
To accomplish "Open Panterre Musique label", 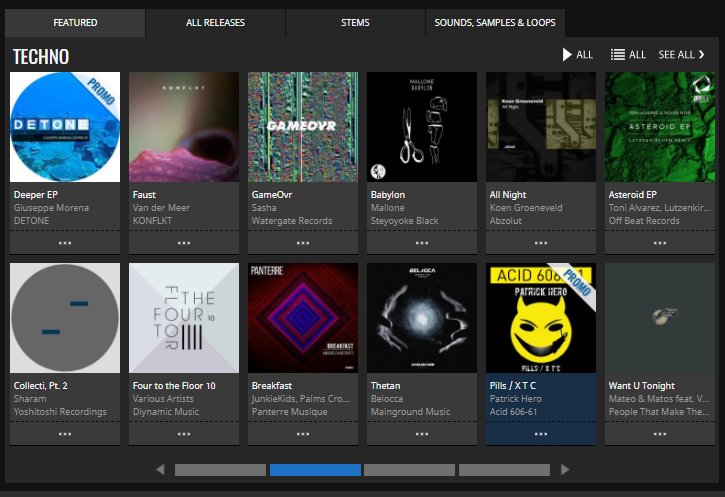I will (289, 411).
